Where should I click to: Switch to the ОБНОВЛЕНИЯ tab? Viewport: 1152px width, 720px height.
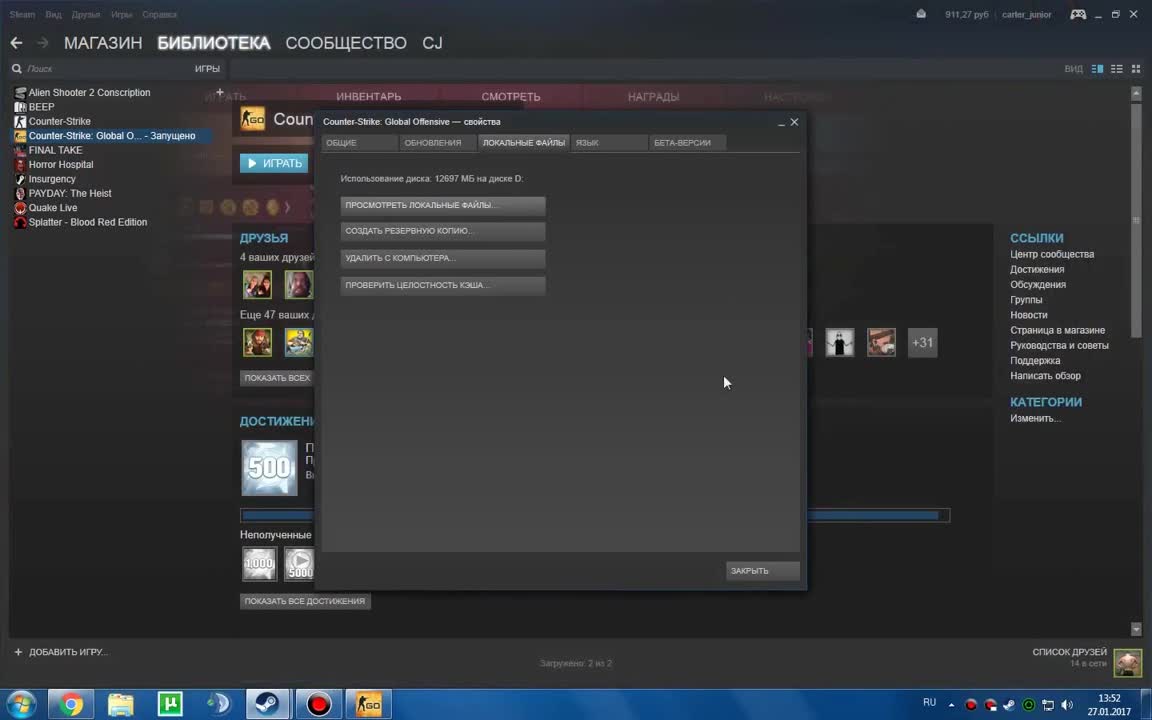coord(433,143)
